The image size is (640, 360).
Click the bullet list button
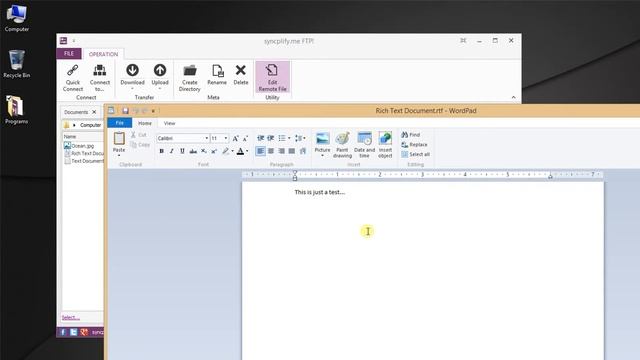coord(282,138)
